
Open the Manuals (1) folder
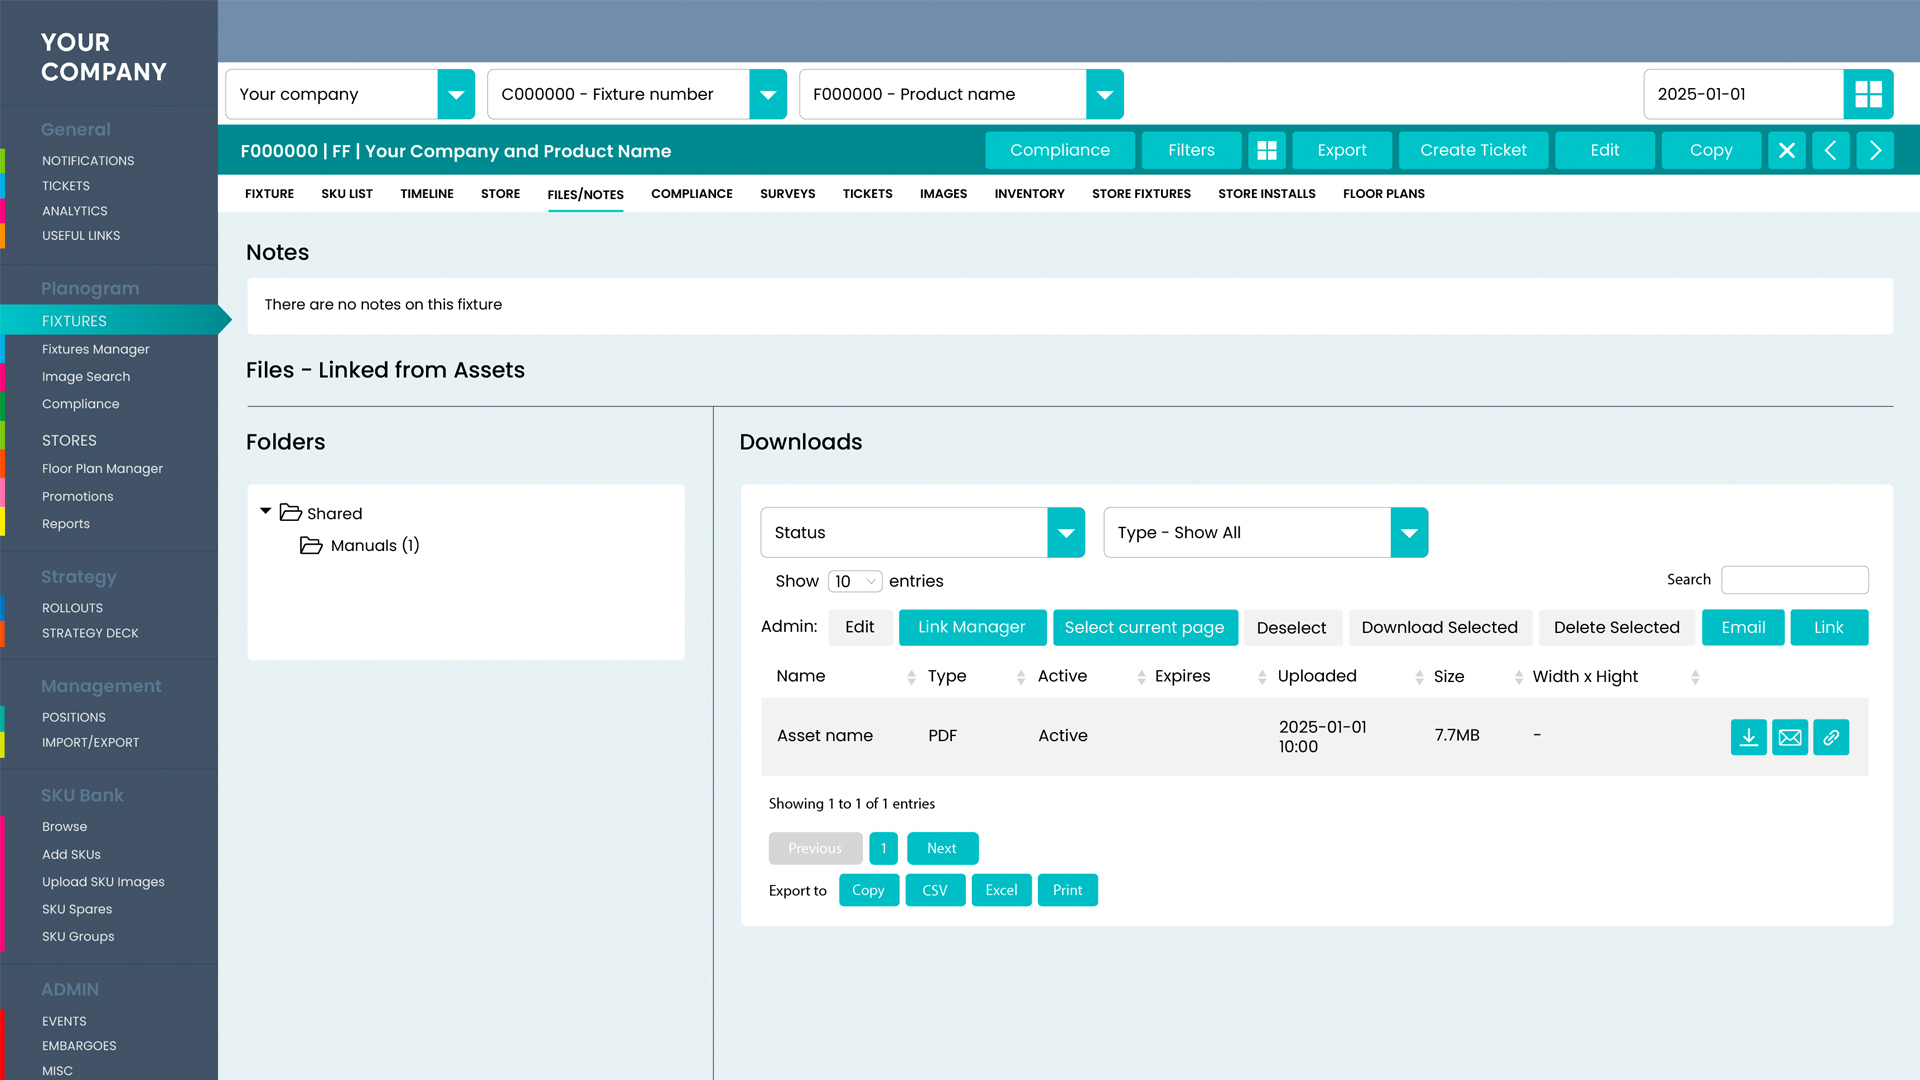[x=360, y=545]
